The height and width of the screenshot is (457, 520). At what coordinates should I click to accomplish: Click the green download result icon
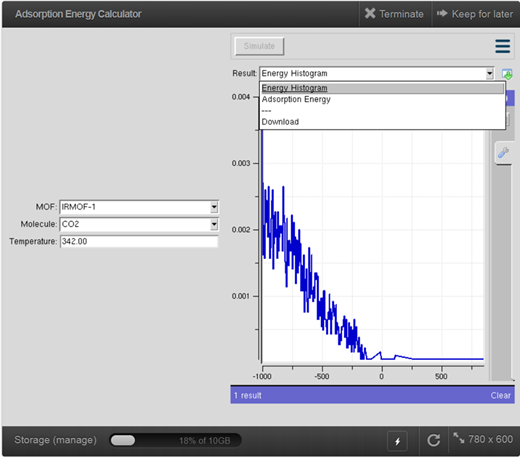(x=507, y=74)
